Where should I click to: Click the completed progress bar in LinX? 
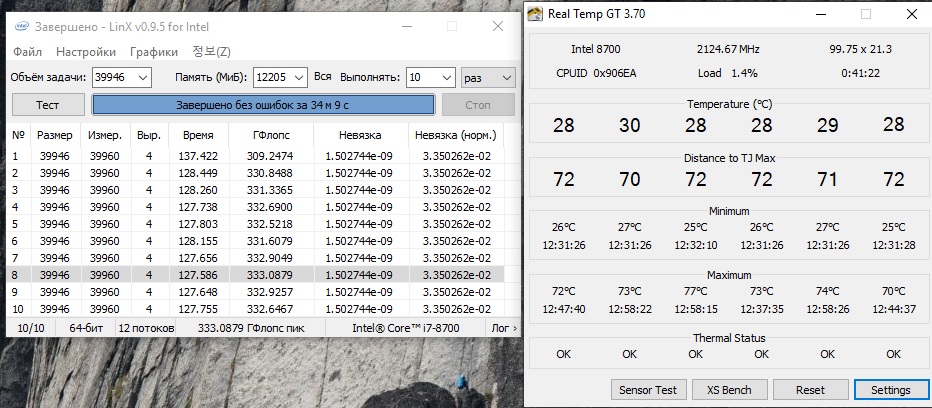[x=264, y=105]
